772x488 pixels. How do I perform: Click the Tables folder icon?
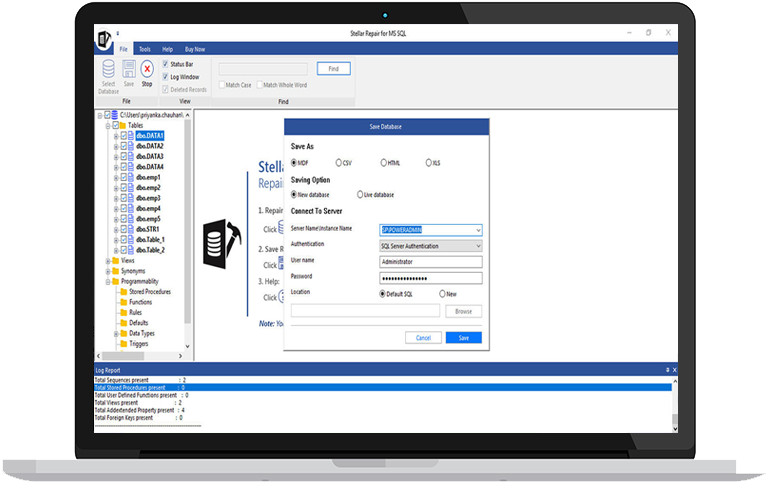click(123, 126)
